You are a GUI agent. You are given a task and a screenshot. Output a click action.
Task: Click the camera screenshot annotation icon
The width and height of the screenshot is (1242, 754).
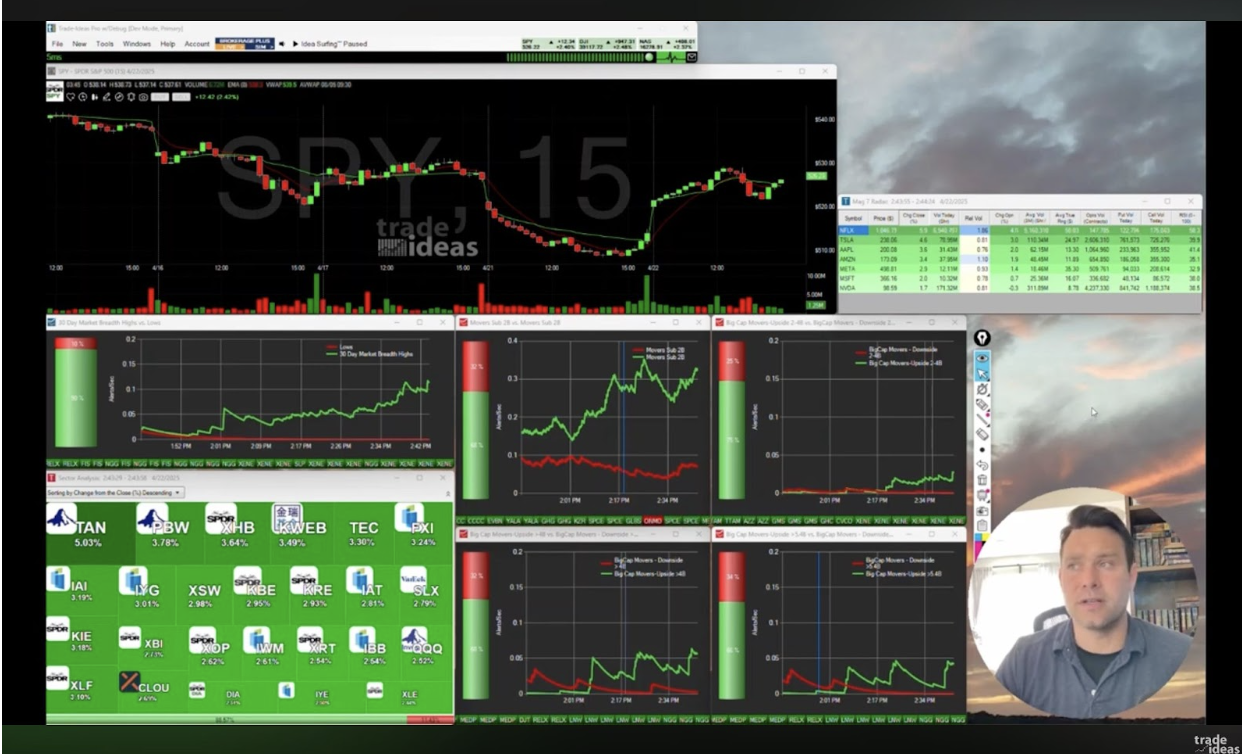click(x=982, y=510)
